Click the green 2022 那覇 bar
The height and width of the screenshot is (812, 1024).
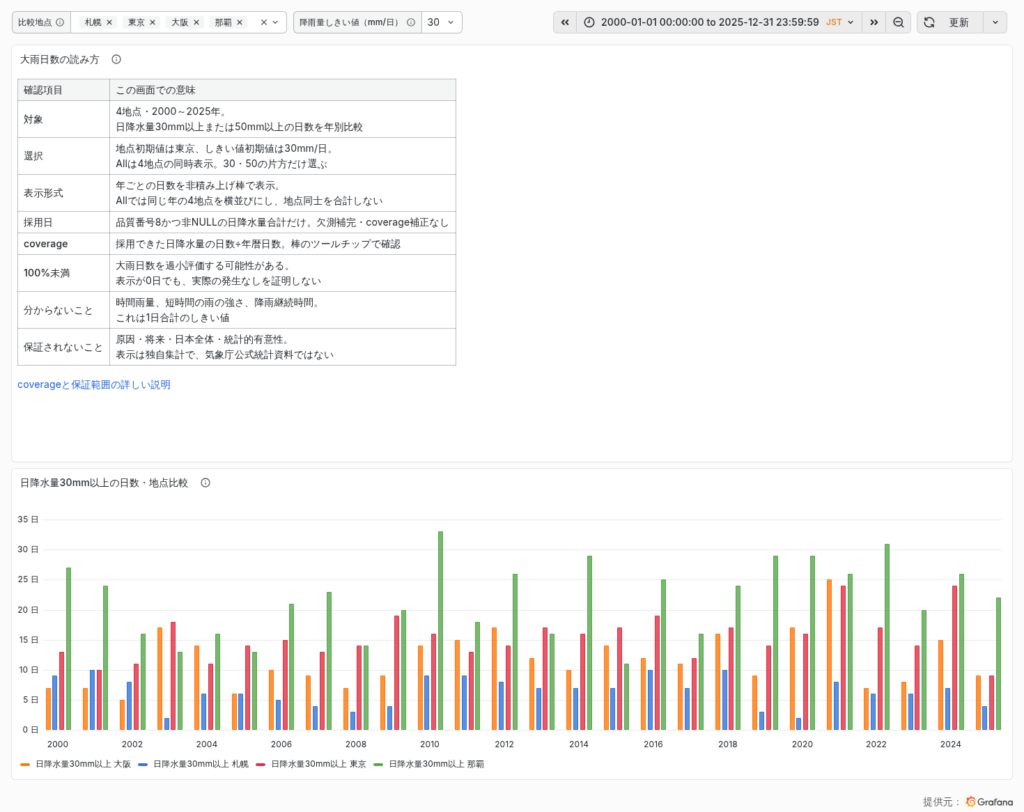pos(887,636)
